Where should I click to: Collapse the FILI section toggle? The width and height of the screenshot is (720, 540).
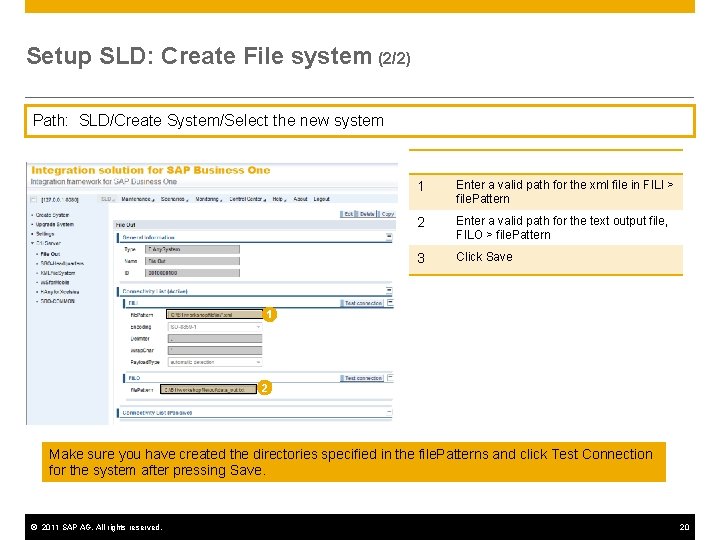pyautogui.click(x=390, y=303)
